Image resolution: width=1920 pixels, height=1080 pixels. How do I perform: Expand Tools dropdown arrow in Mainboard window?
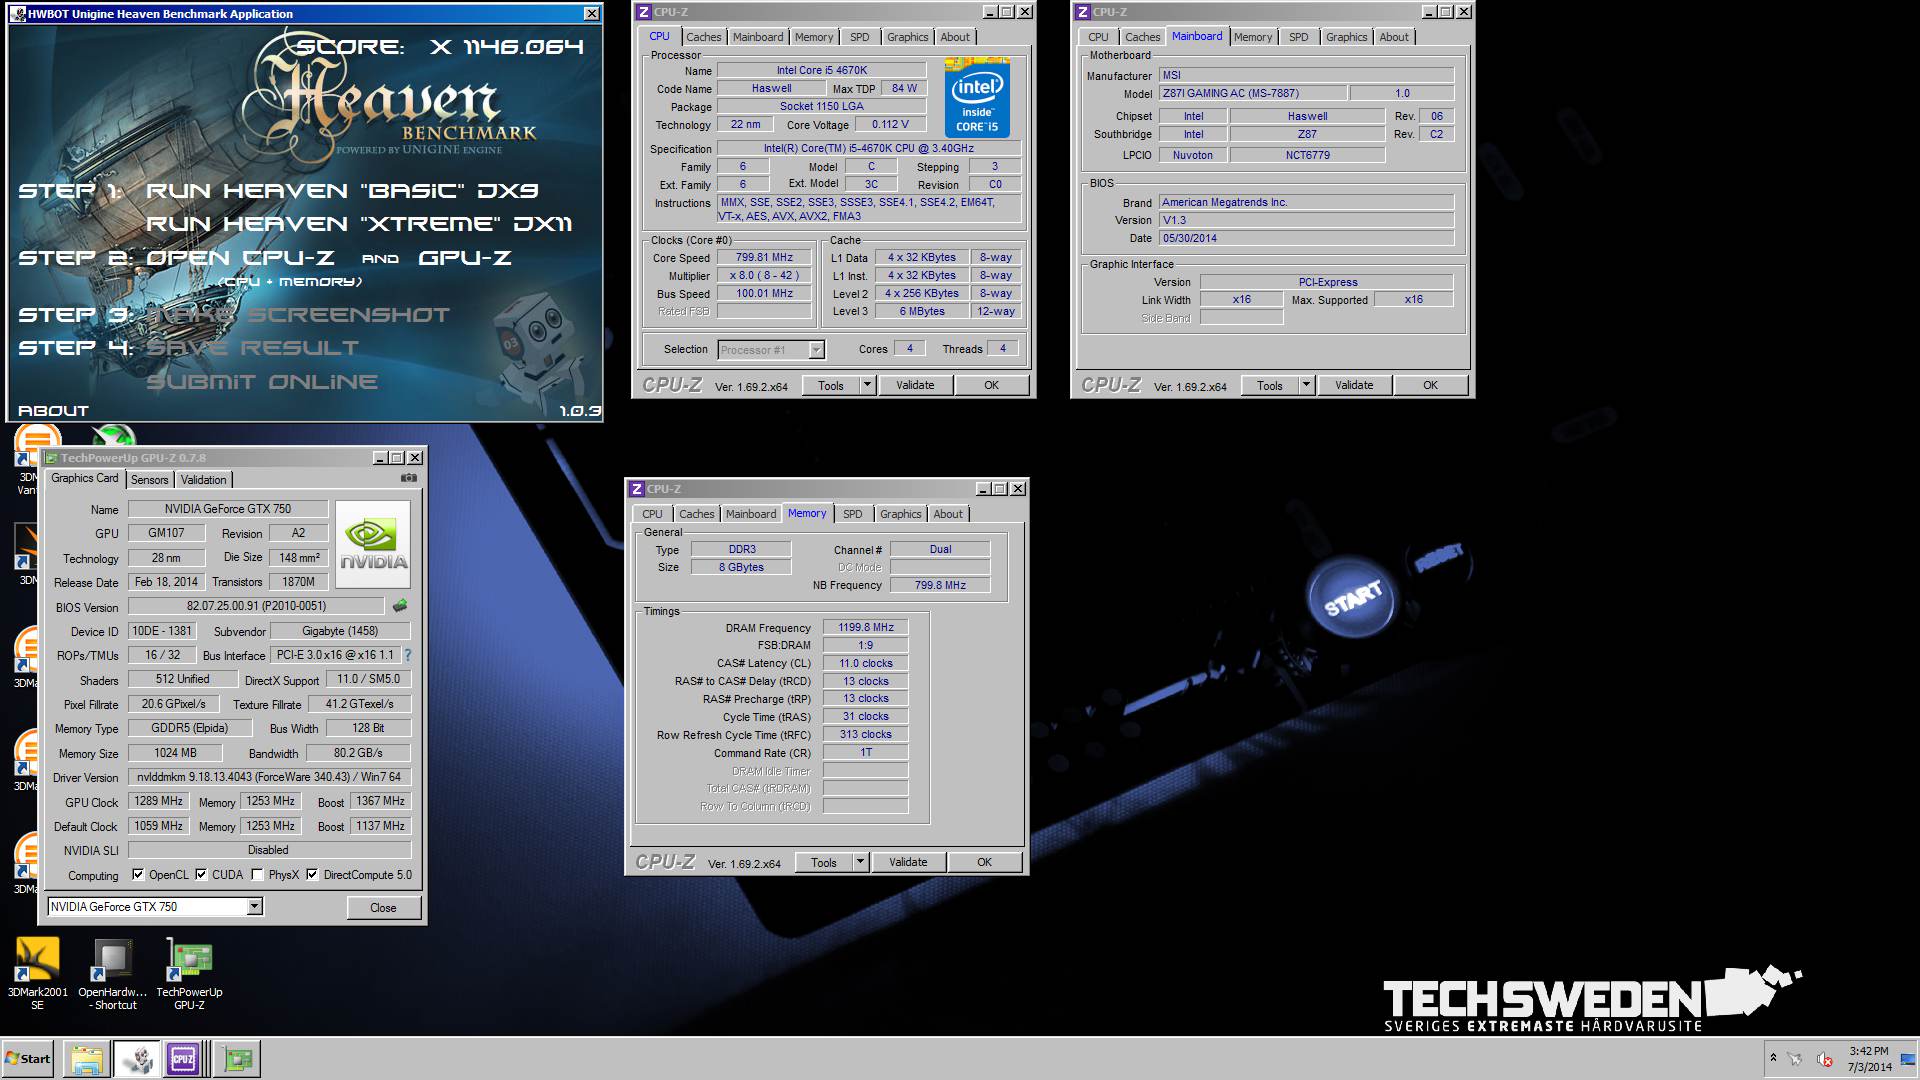(1306, 385)
